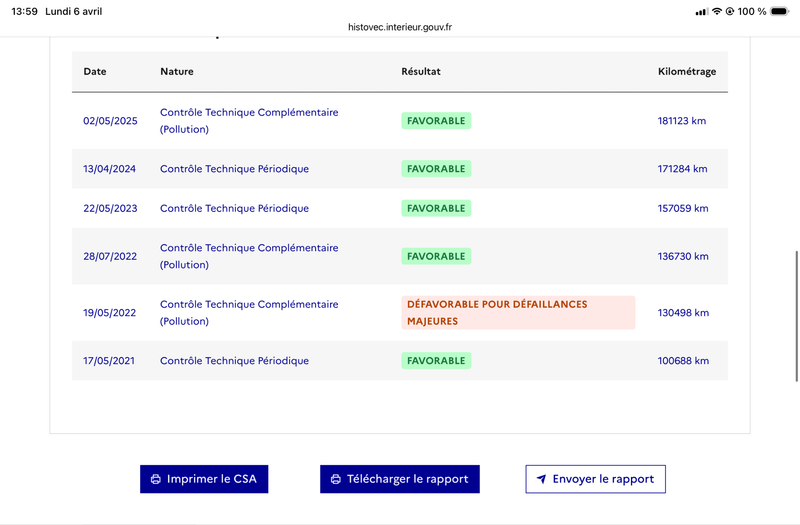Tap the cellular signal bars icon

702,11
